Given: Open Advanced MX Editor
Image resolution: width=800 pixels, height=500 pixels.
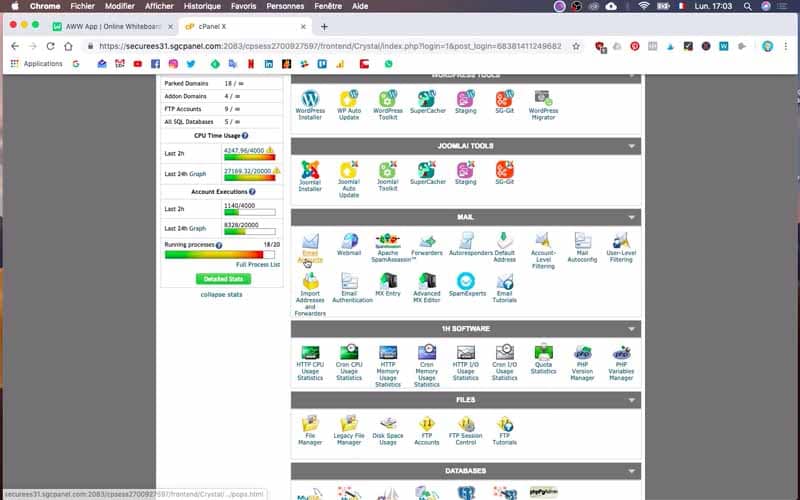Looking at the screenshot, I should [x=427, y=289].
